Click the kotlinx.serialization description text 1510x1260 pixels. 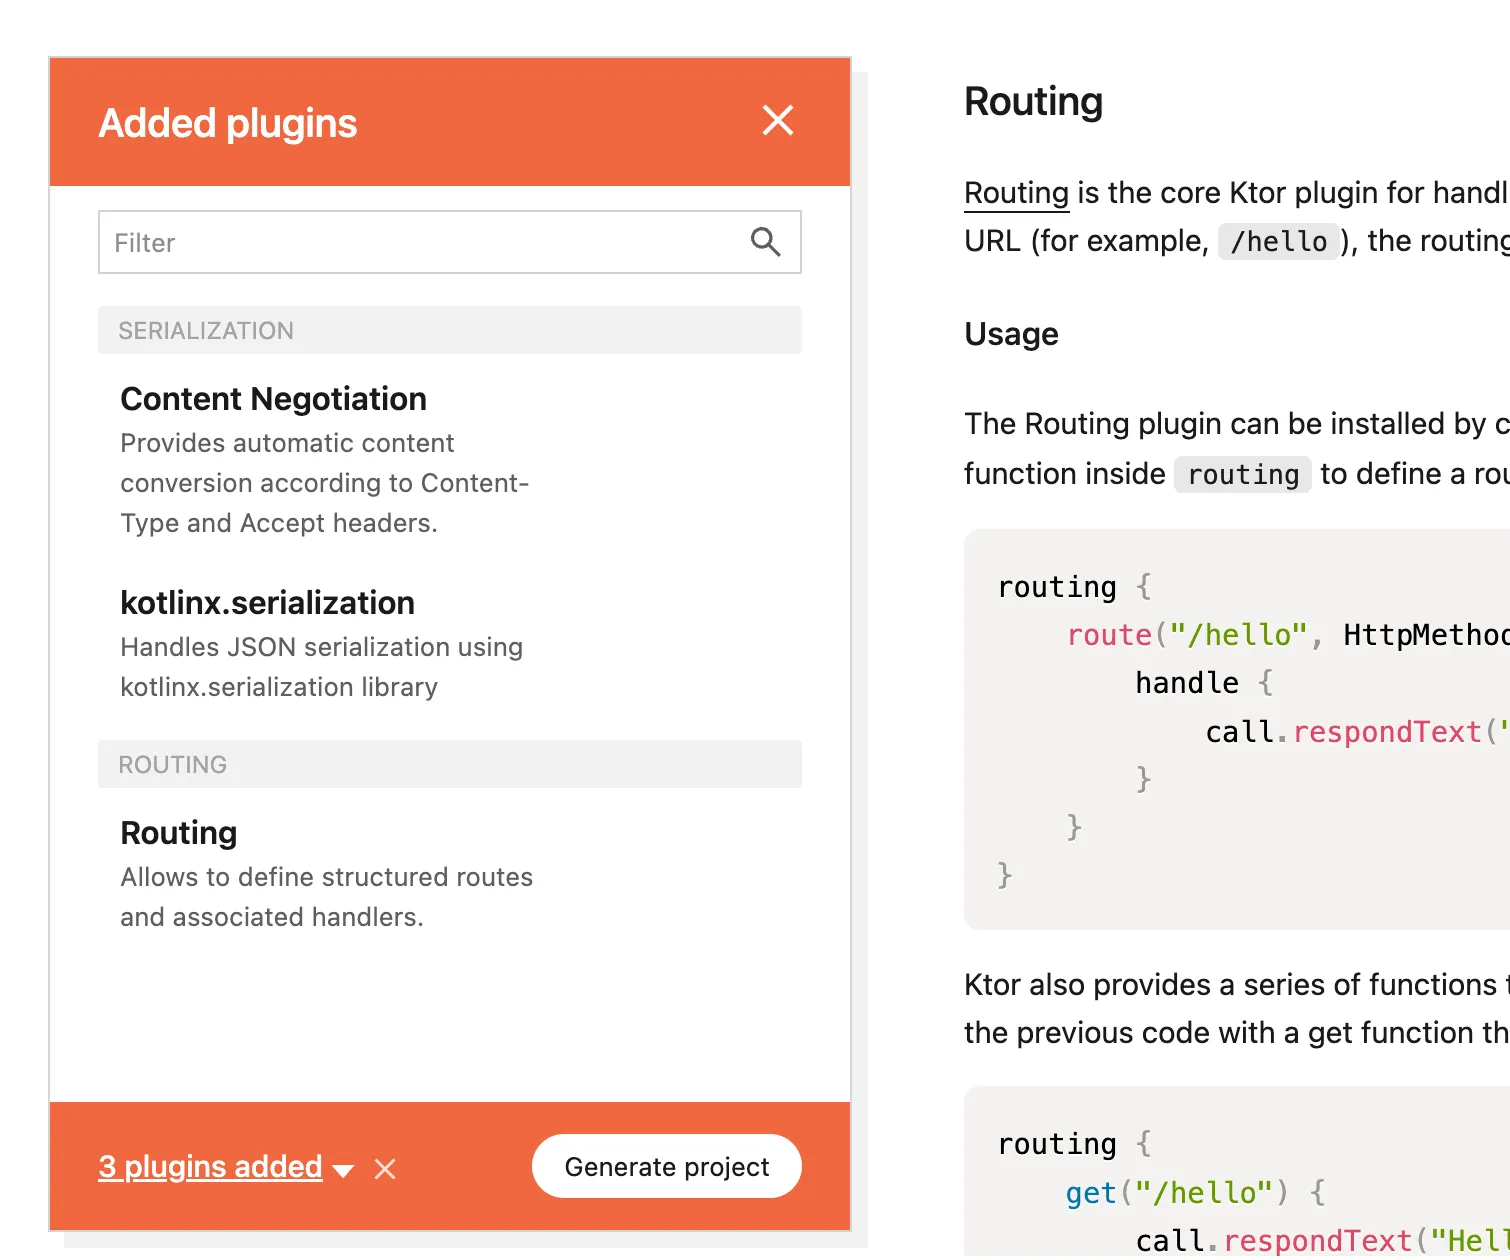[x=321, y=667]
